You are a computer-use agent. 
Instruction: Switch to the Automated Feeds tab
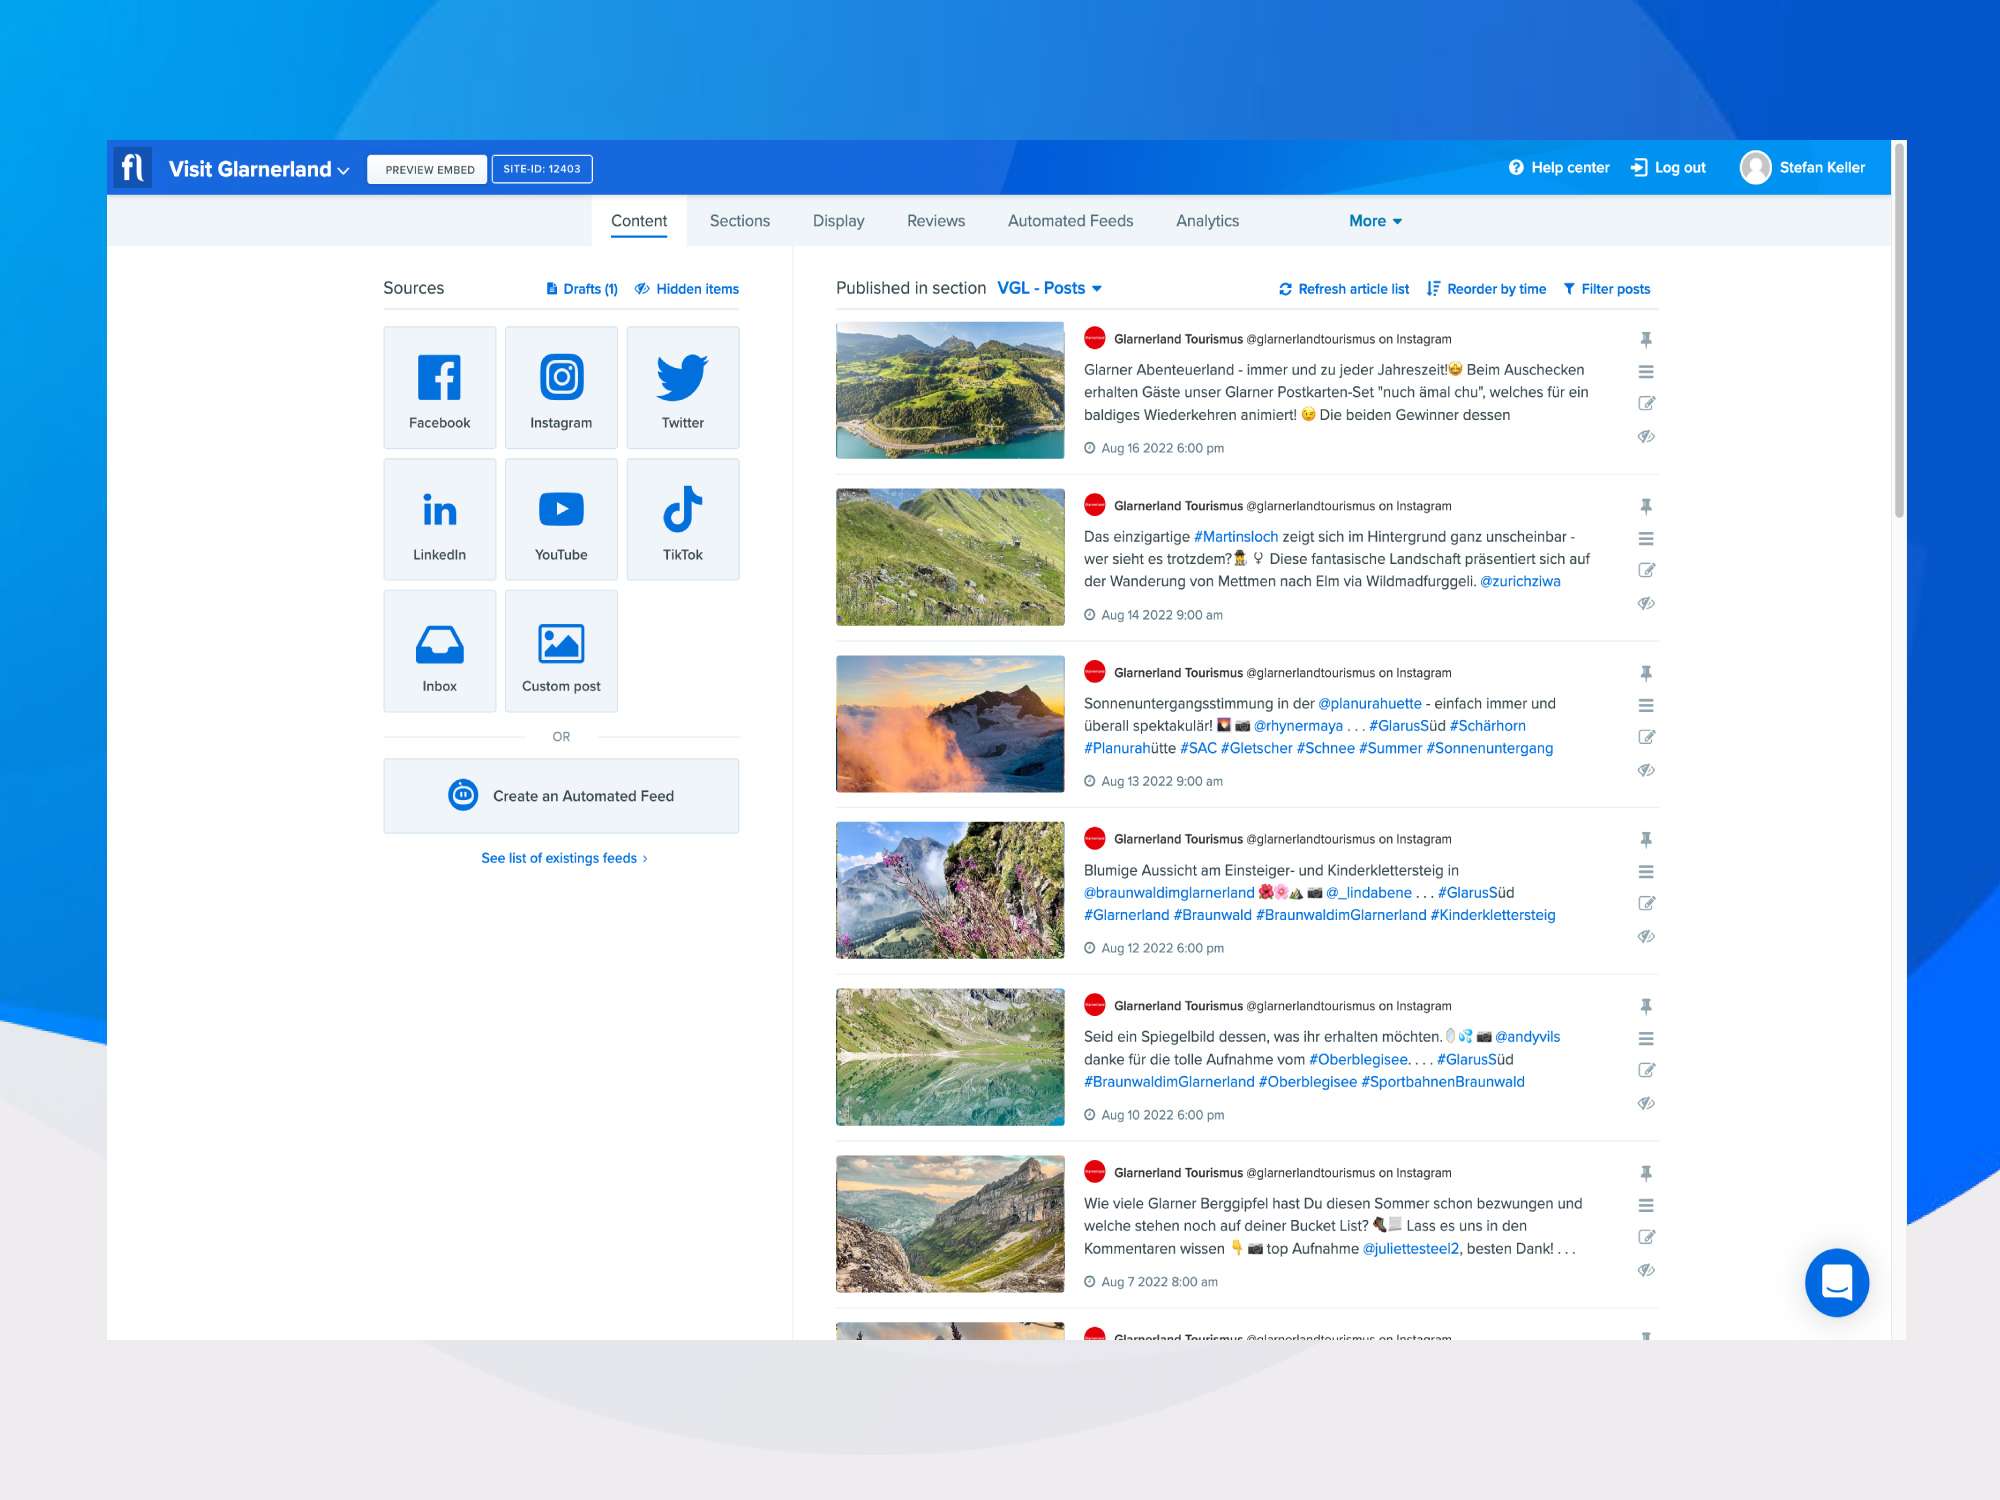[x=1070, y=221]
